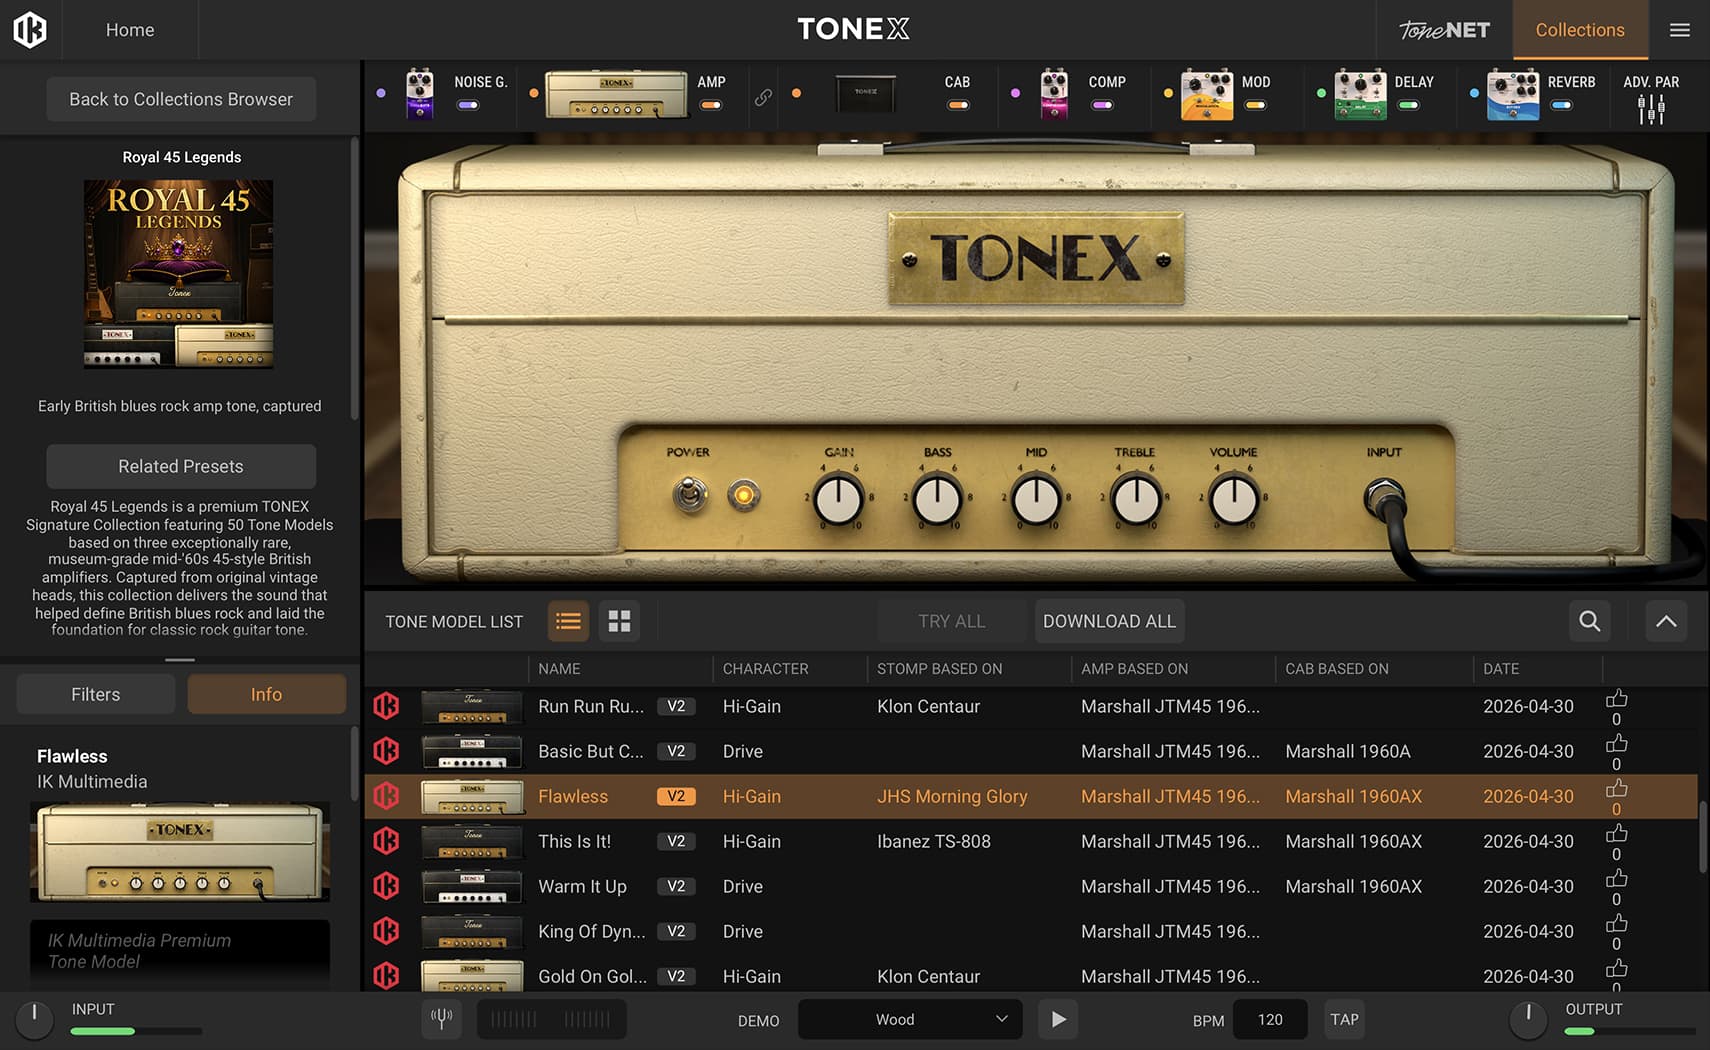
Task: Flip the amp Power switch
Action: [x=689, y=494]
